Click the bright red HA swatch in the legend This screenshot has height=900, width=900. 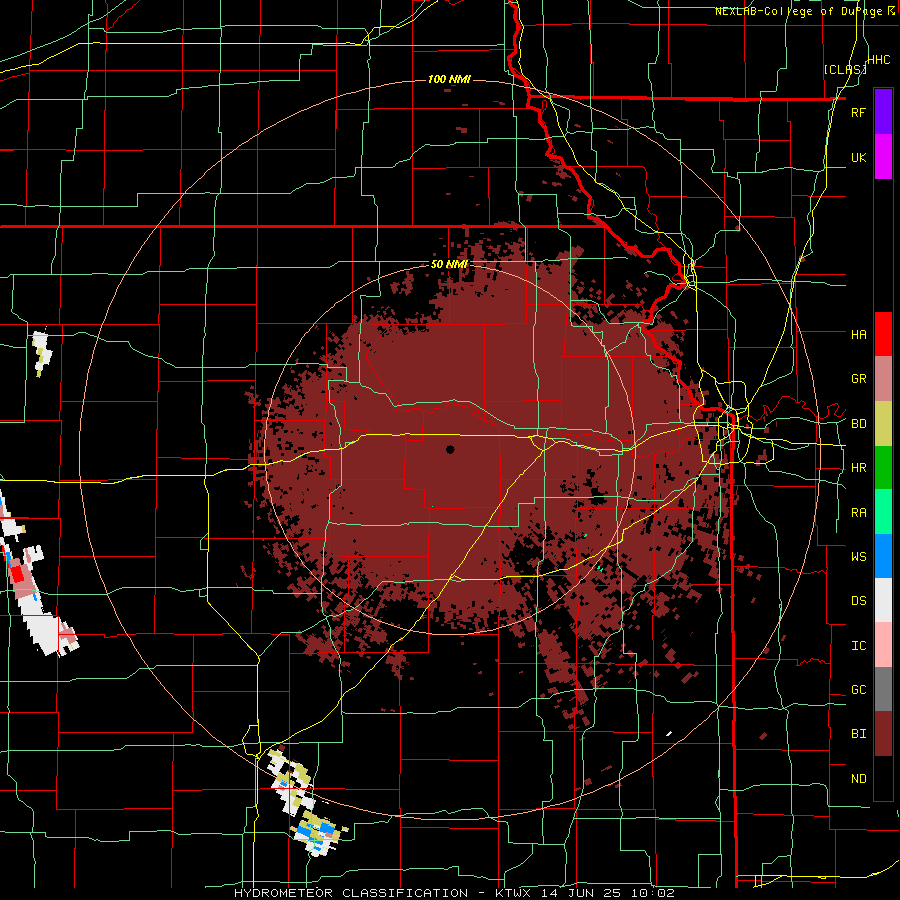pos(883,334)
